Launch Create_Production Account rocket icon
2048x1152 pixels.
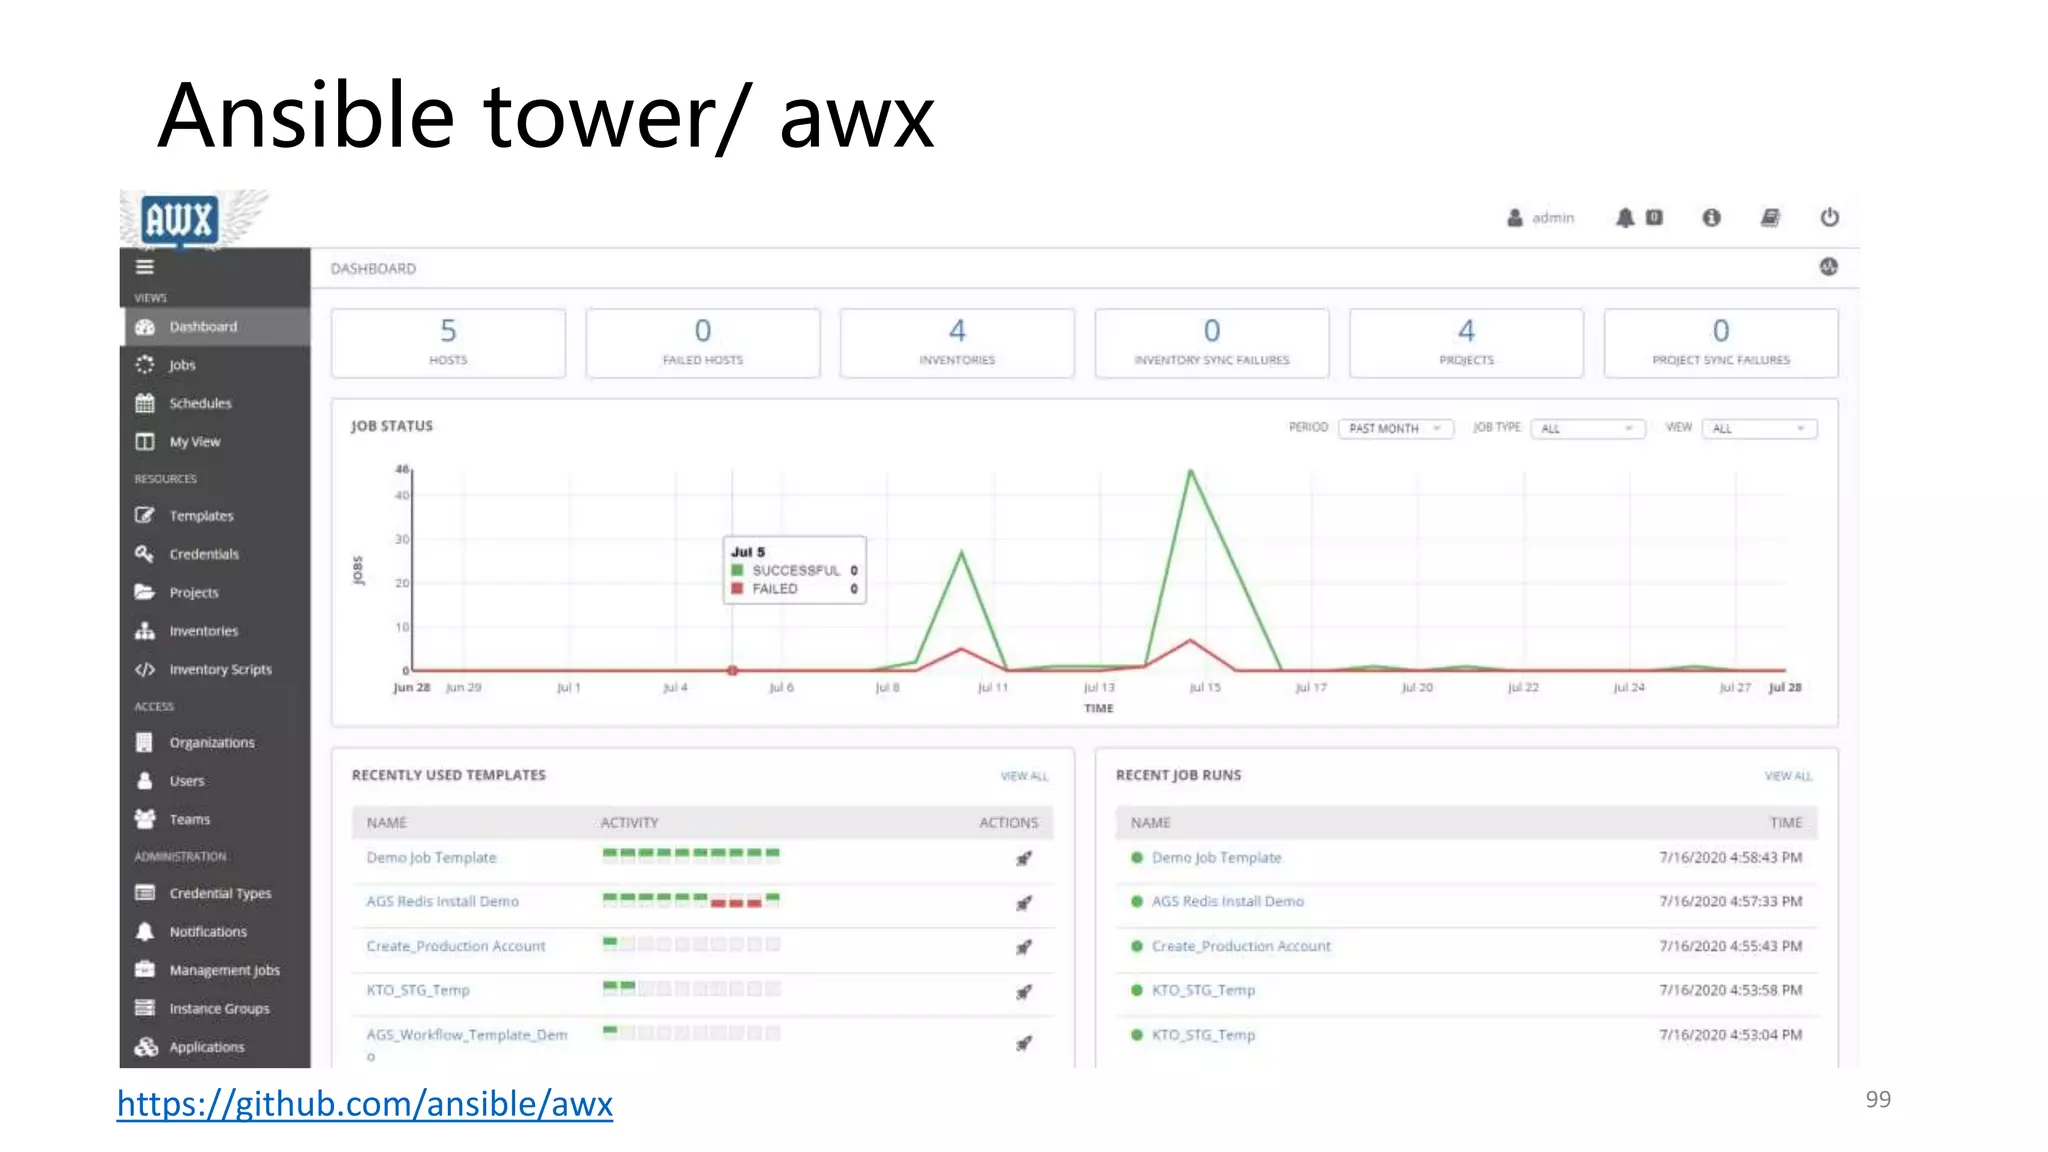[1024, 947]
